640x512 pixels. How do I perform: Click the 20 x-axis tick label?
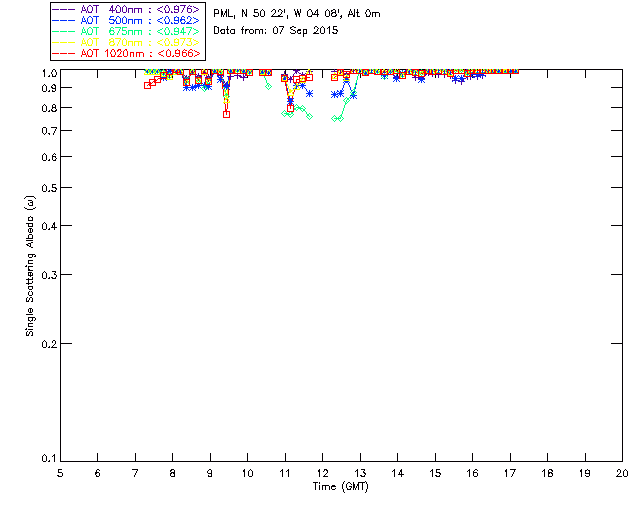[x=622, y=474]
